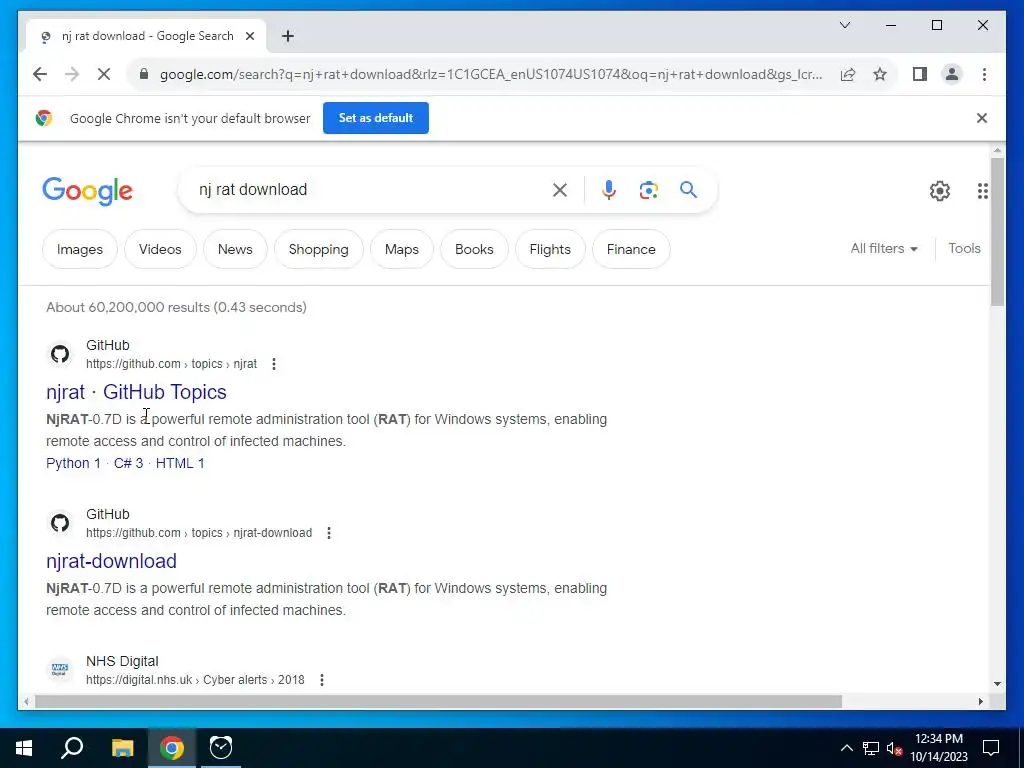Click the page vertical scrollbar thumb
The width and height of the screenshot is (1024, 768).
997,231
